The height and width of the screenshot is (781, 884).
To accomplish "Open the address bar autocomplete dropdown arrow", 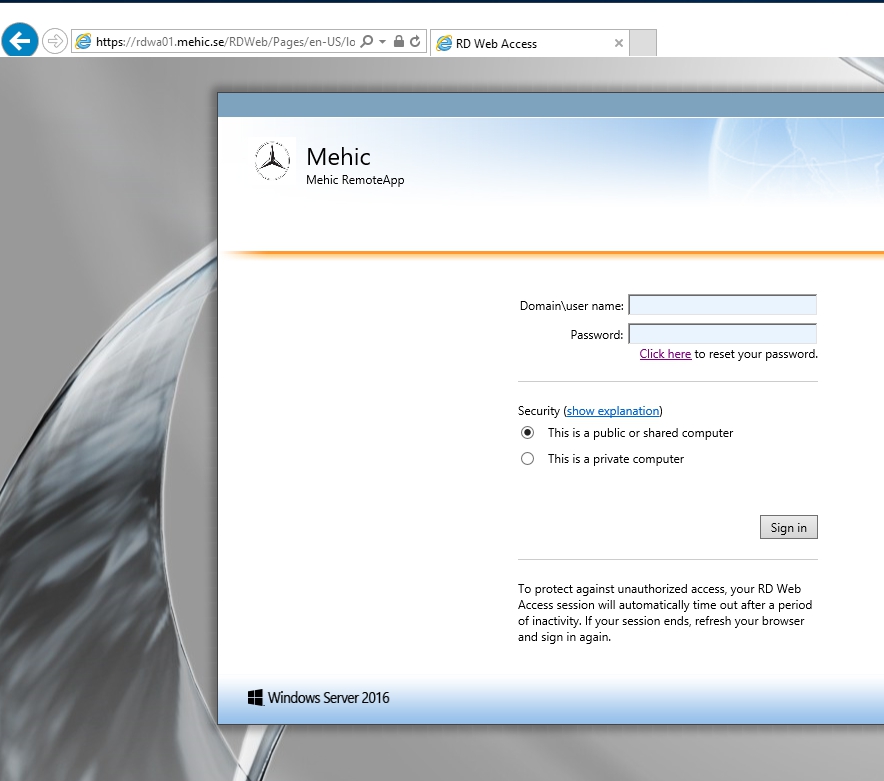I will pos(382,42).
